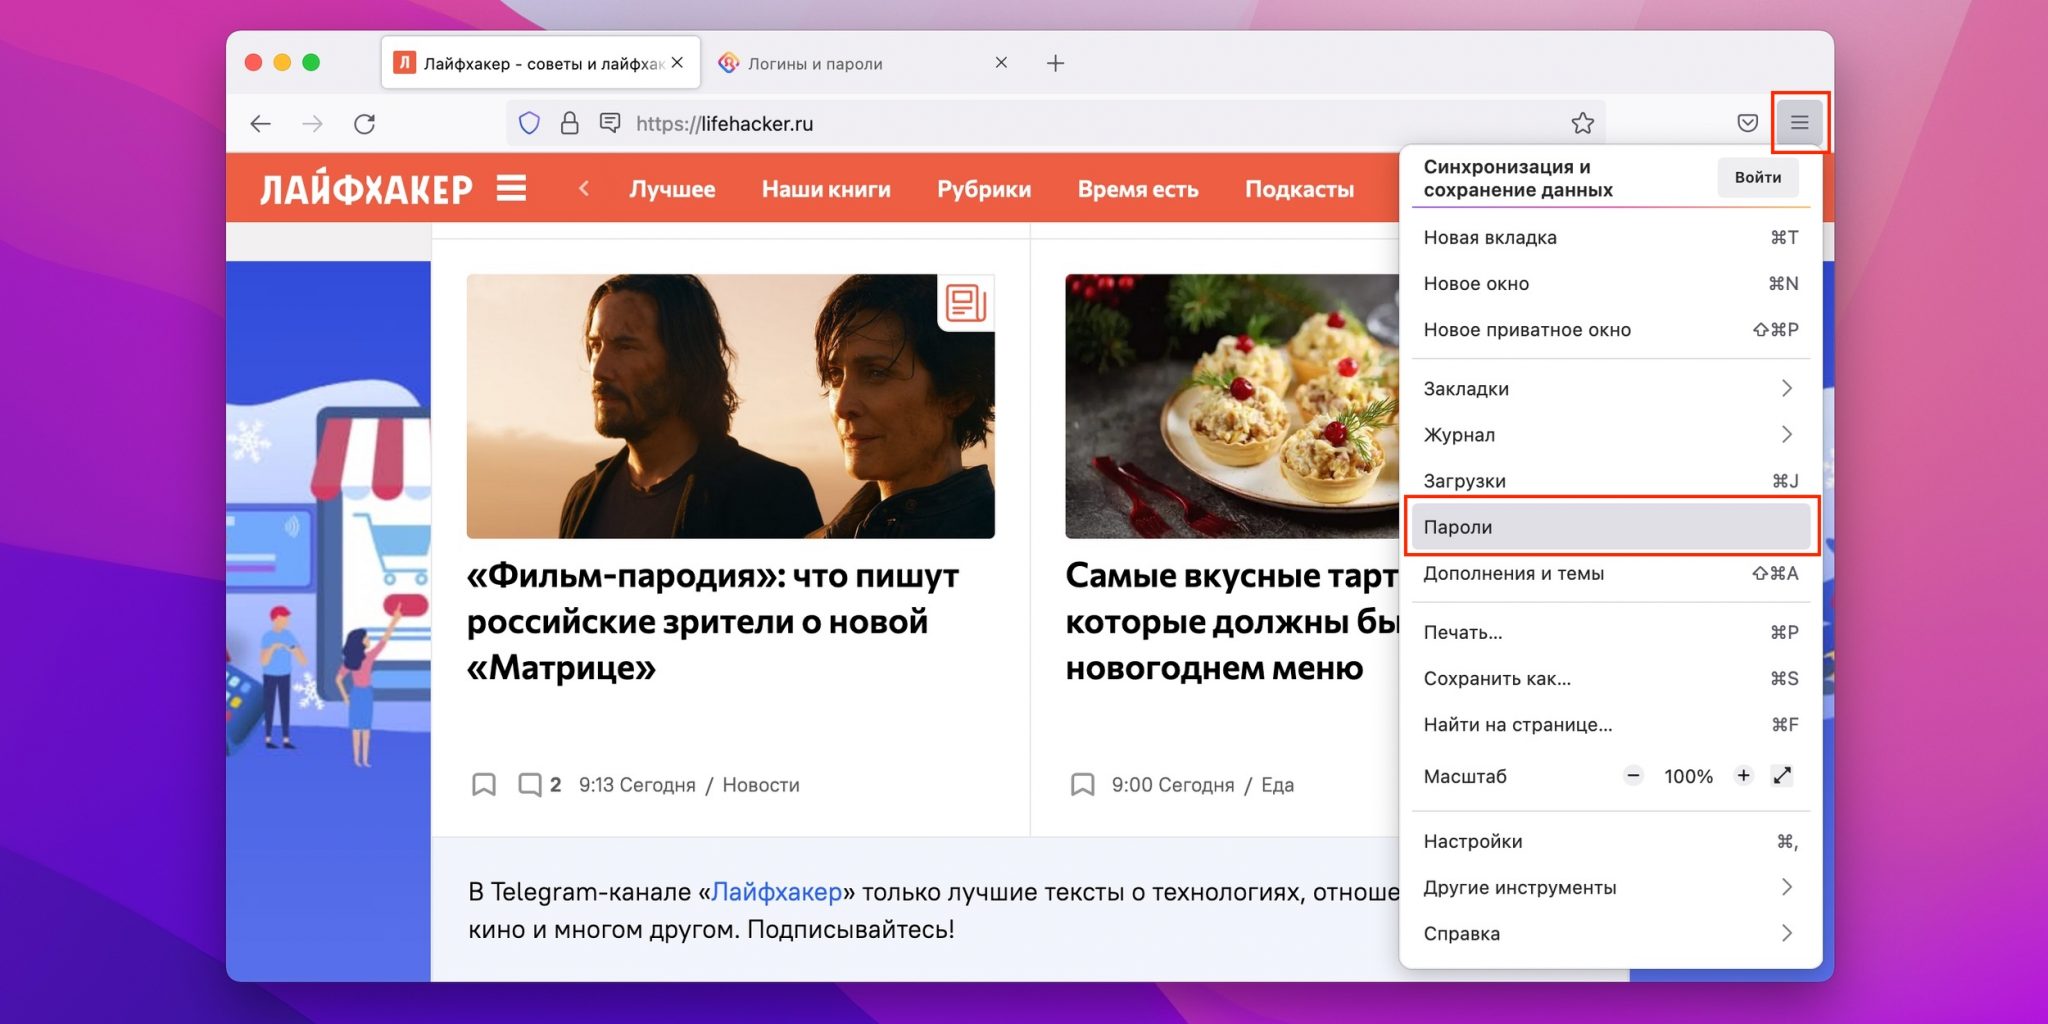Open the shield tracking protection icon
This screenshot has height=1024, width=2048.
tap(529, 123)
